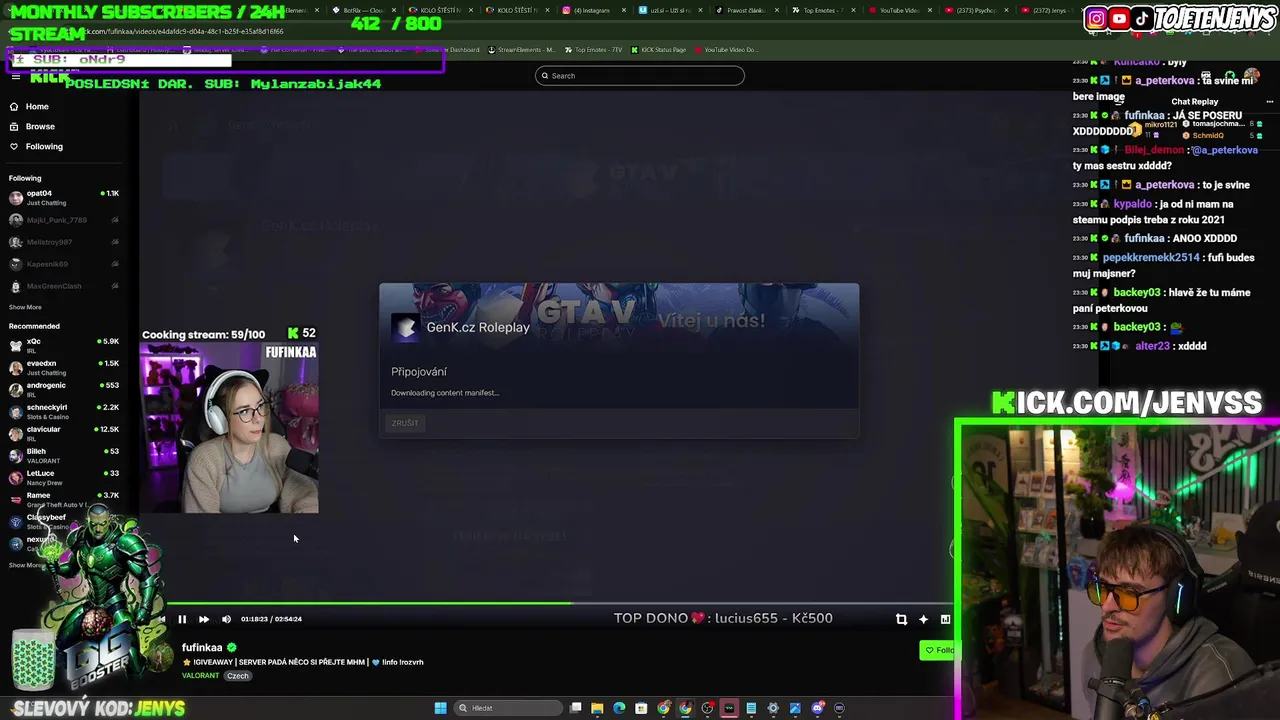Viewport: 1280px width, 720px height.
Task: Click the sparkle icon in player controls
Action: [923, 619]
